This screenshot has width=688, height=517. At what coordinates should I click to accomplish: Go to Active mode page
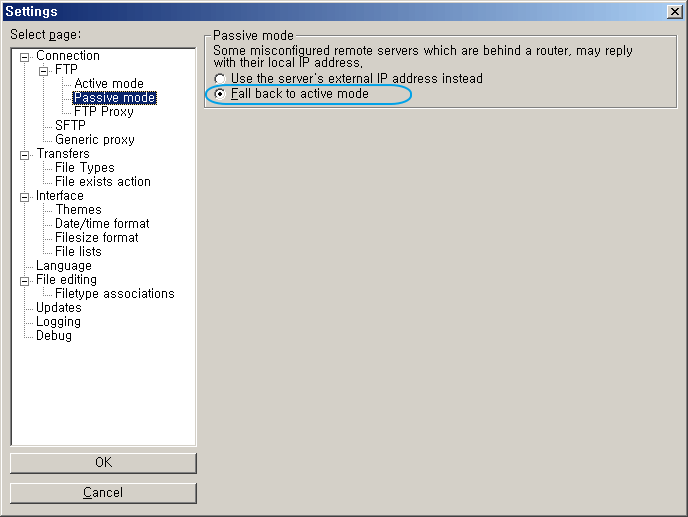pos(109,83)
